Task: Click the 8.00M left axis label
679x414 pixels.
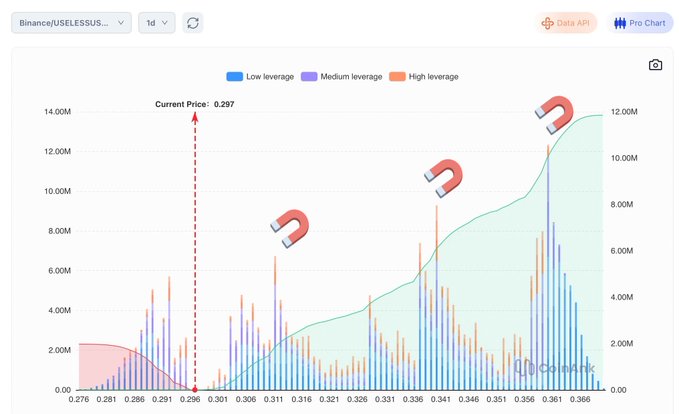Action: 59,231
